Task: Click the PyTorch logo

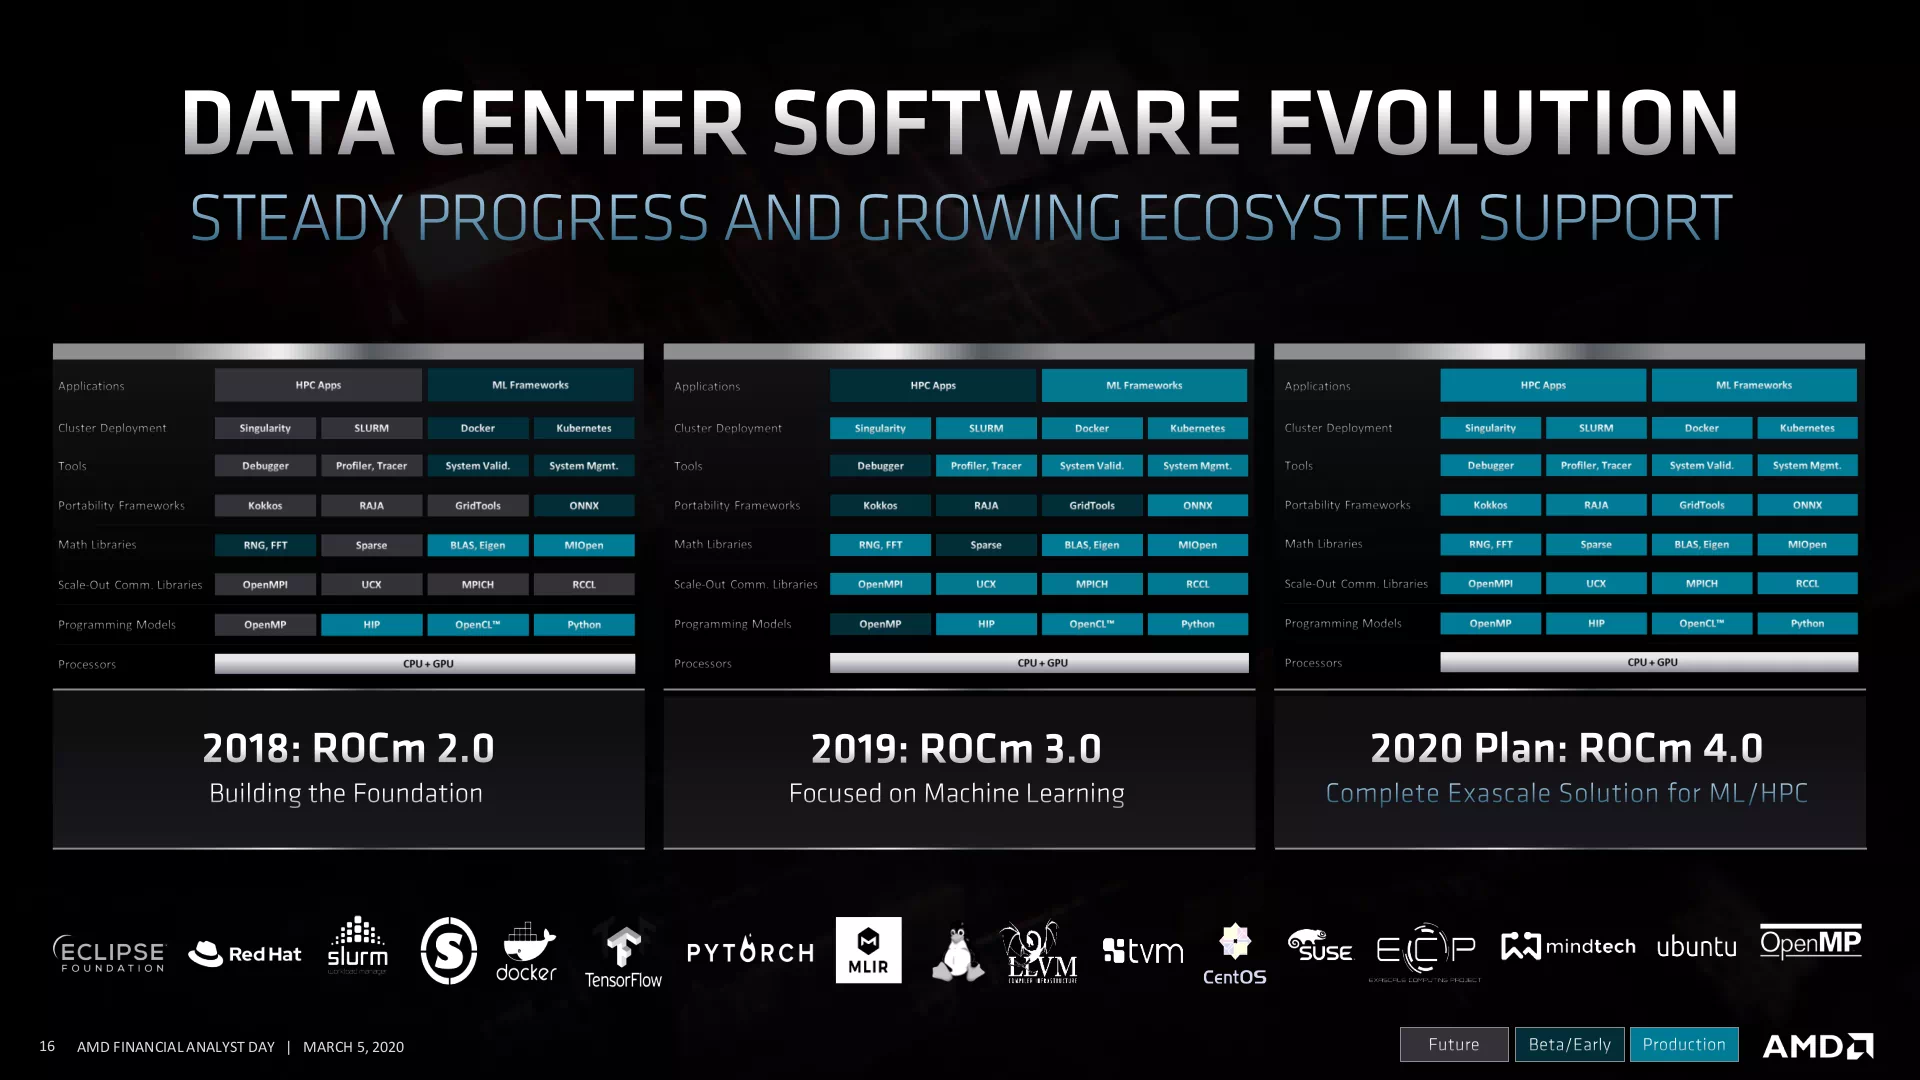Action: [750, 952]
